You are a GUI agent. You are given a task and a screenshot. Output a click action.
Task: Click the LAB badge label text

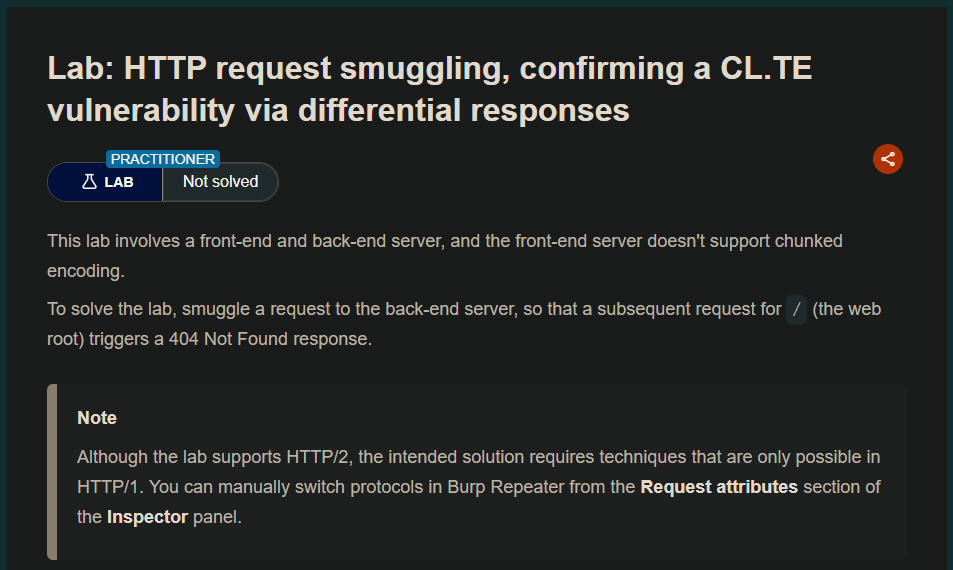[119, 182]
